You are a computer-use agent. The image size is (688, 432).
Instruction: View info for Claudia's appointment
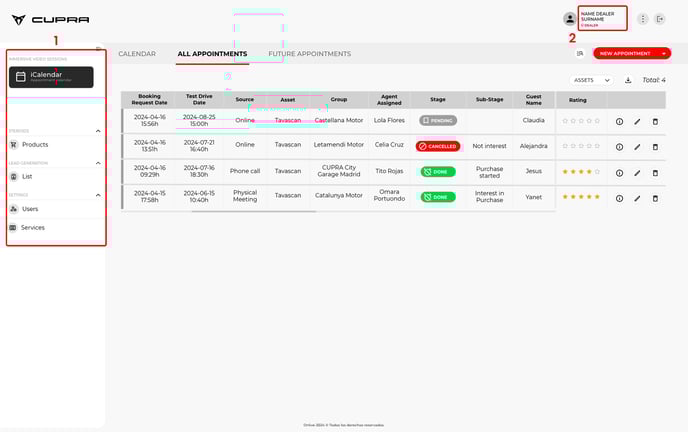click(619, 121)
